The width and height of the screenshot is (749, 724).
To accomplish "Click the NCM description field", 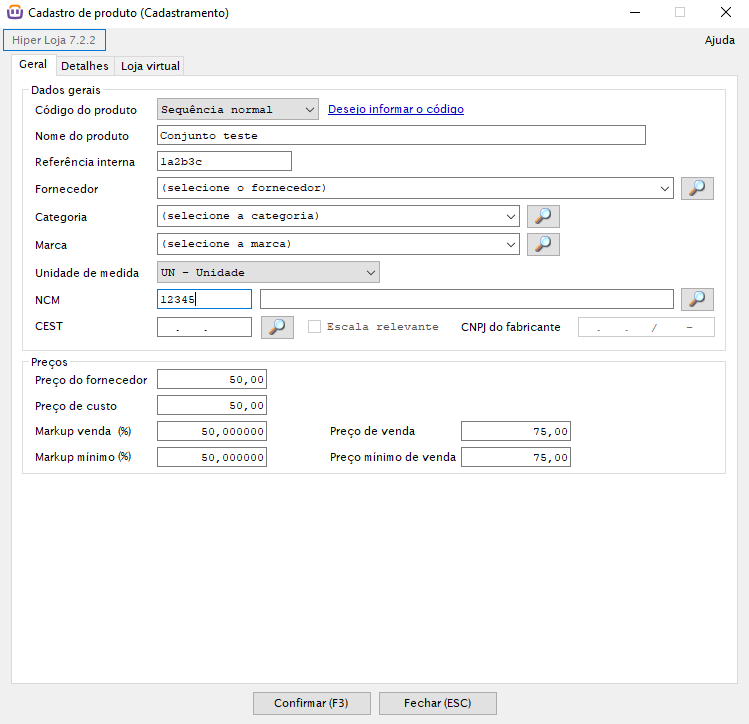I will coord(467,299).
